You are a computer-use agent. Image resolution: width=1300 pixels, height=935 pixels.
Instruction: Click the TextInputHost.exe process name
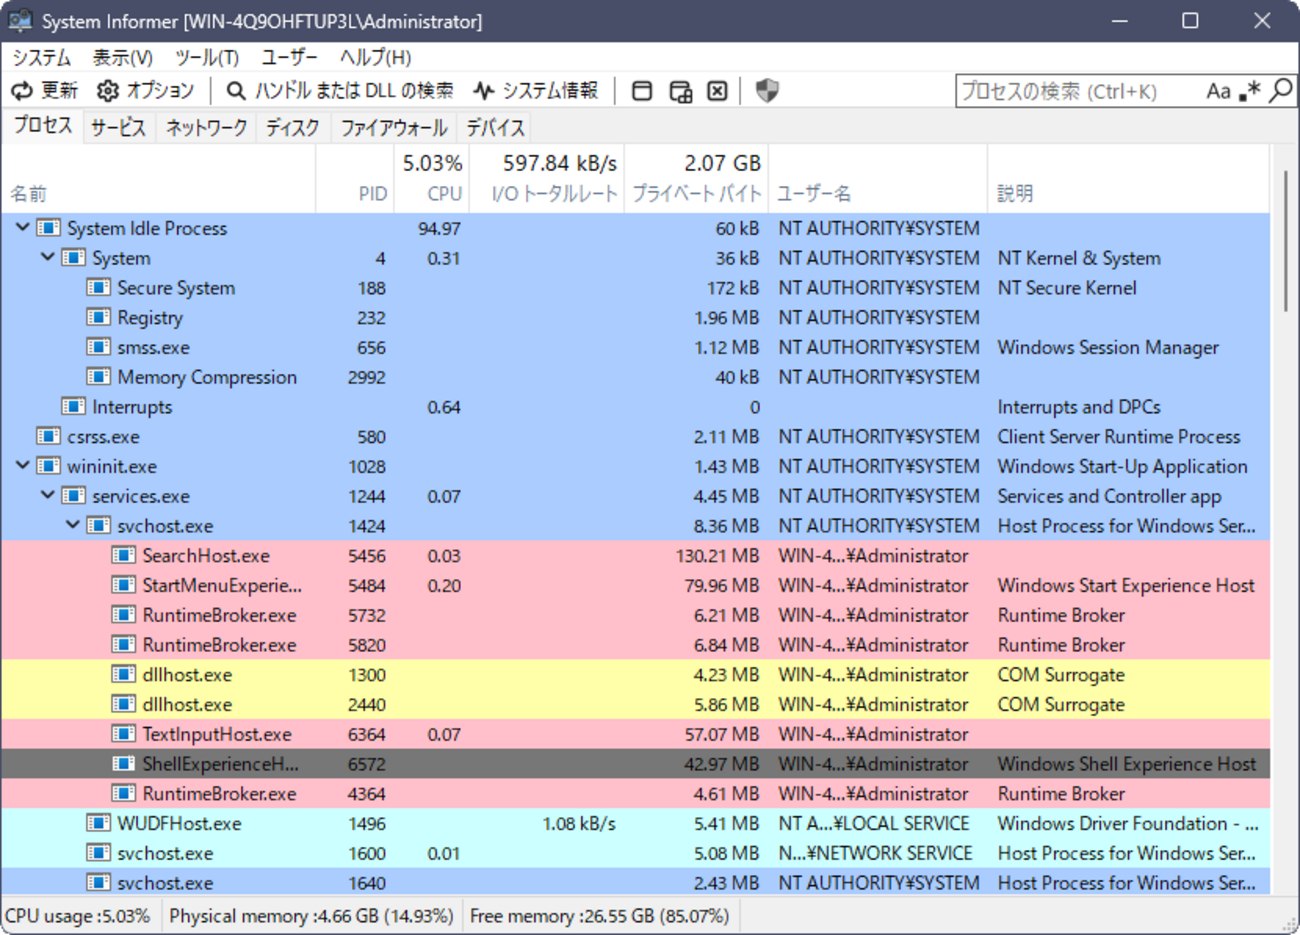coord(217,734)
